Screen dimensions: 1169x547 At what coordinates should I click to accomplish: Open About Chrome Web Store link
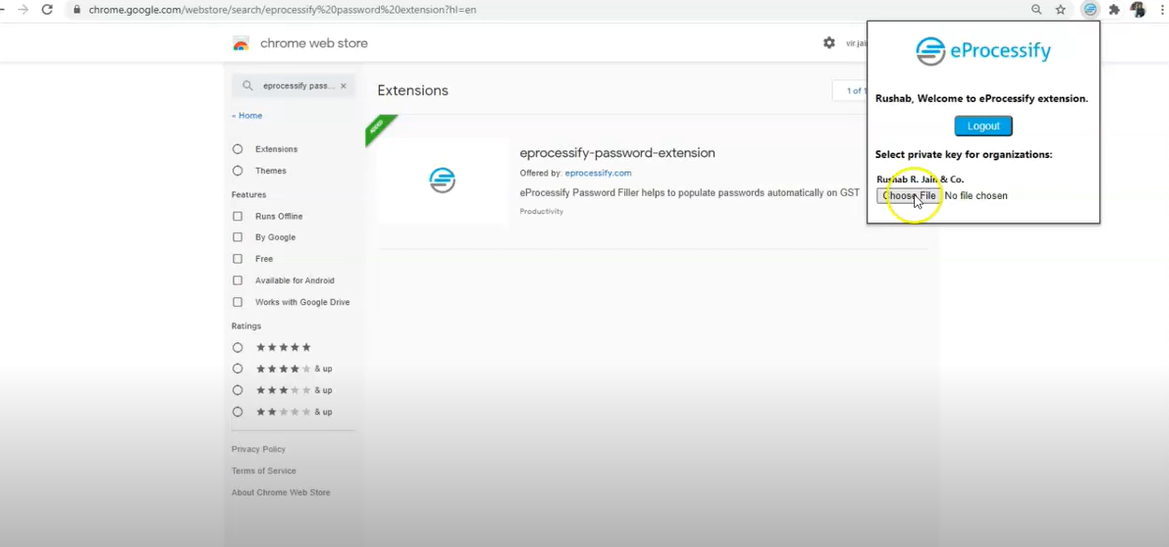point(281,493)
